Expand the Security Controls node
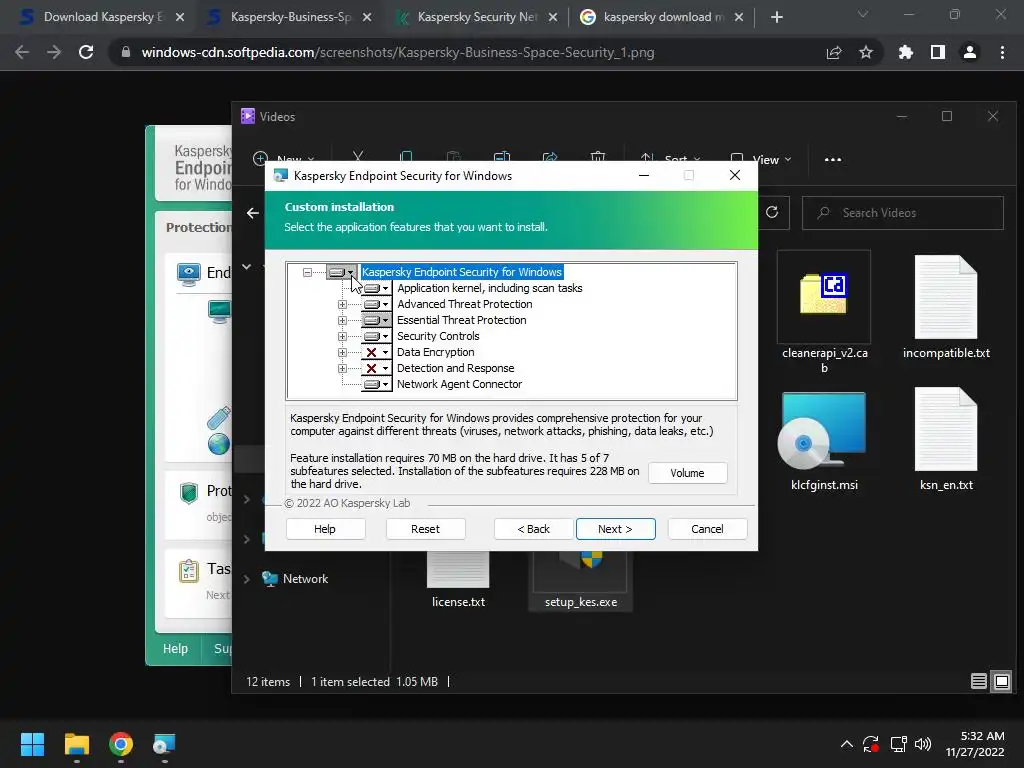Screen dimensions: 1024x768 [x=342, y=336]
